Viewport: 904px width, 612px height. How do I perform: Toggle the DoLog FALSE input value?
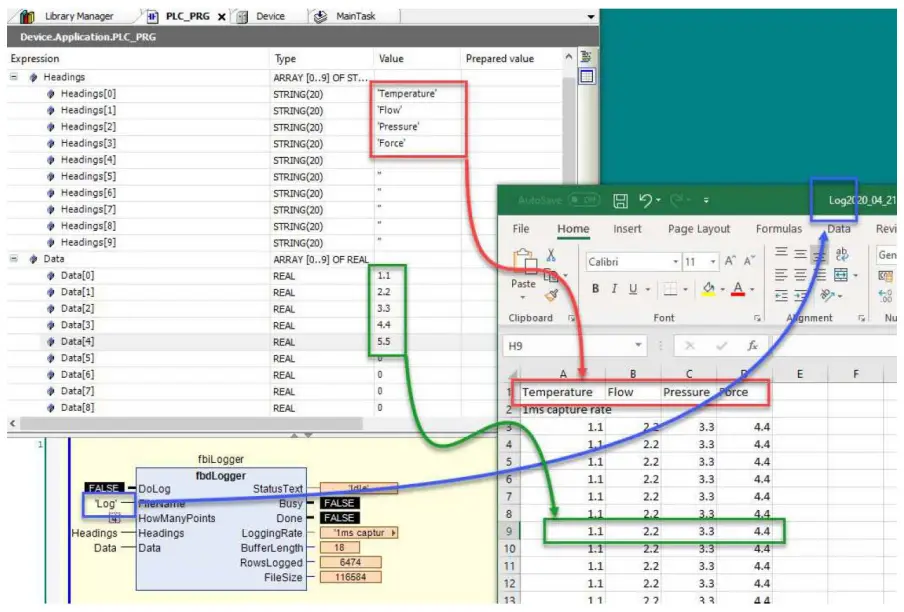[x=104, y=488]
